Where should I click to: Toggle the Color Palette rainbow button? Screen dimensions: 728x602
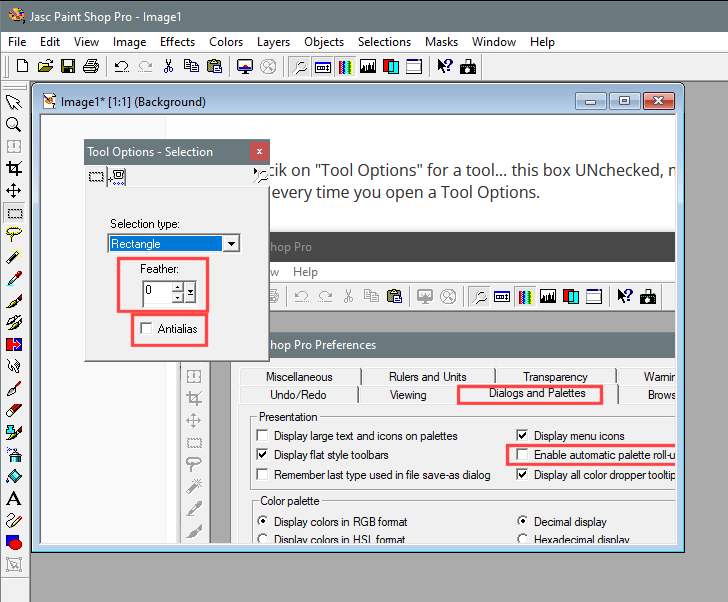click(x=345, y=67)
